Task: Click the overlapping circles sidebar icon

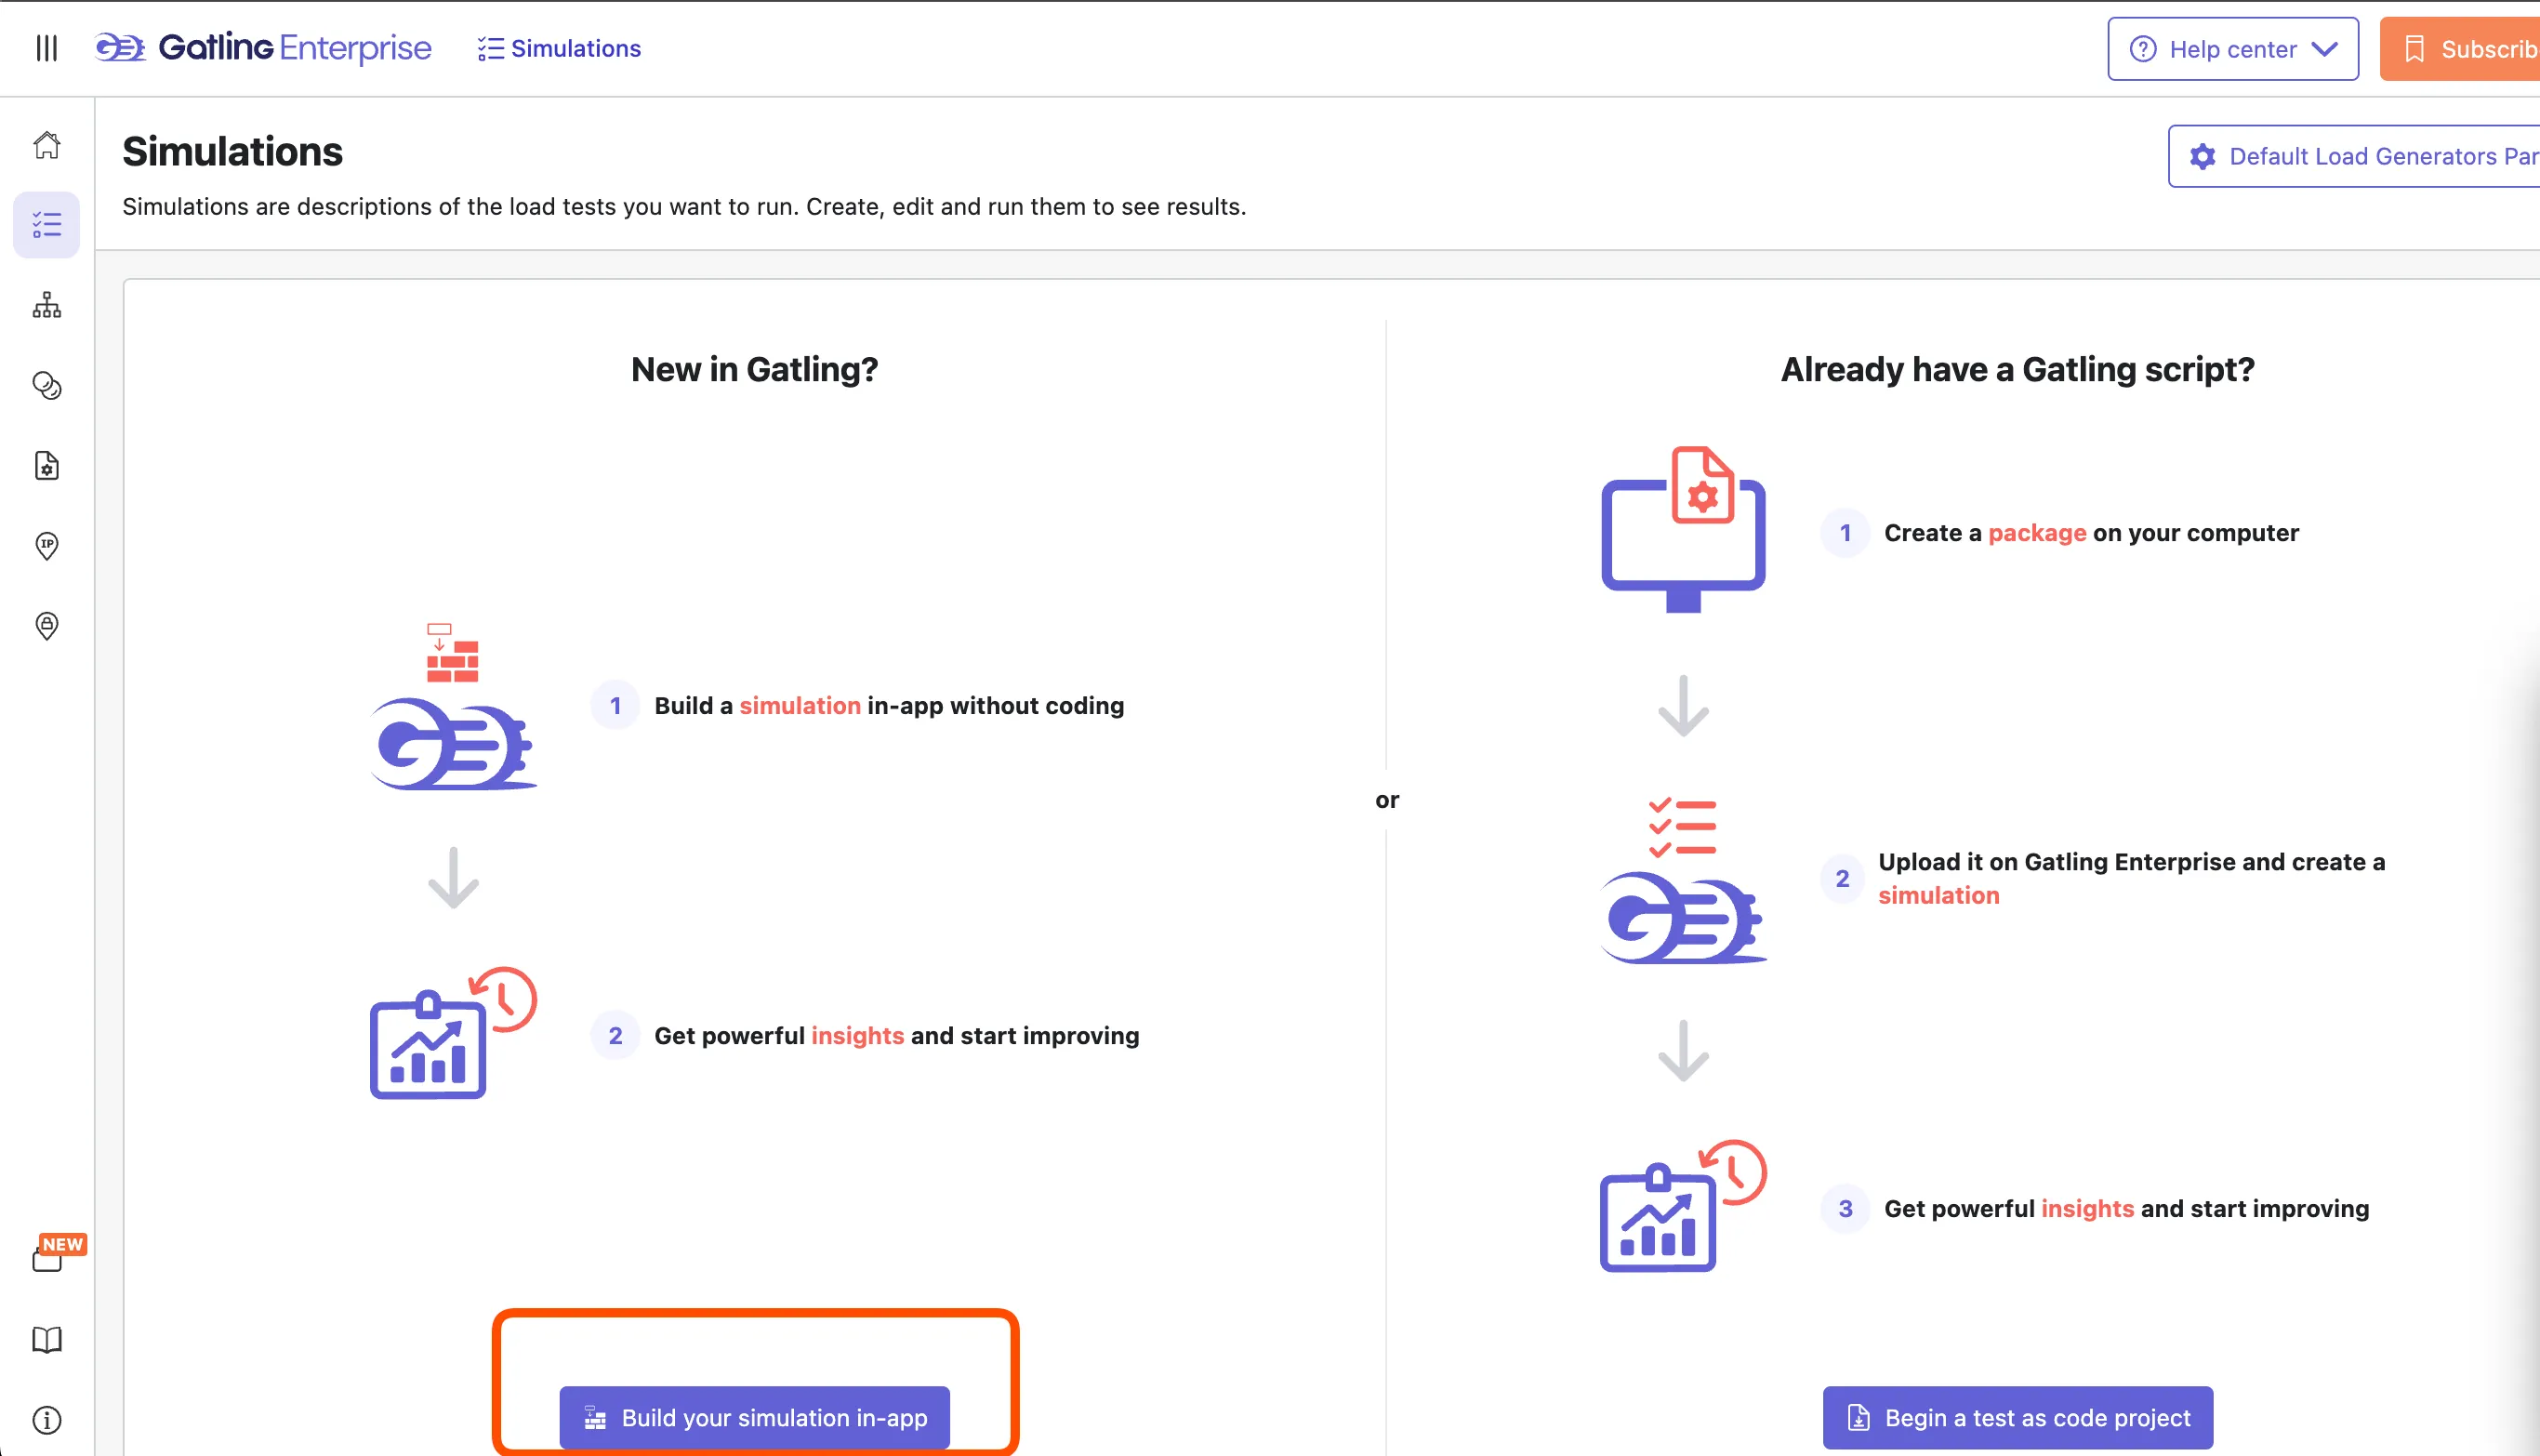Action: tap(47, 386)
